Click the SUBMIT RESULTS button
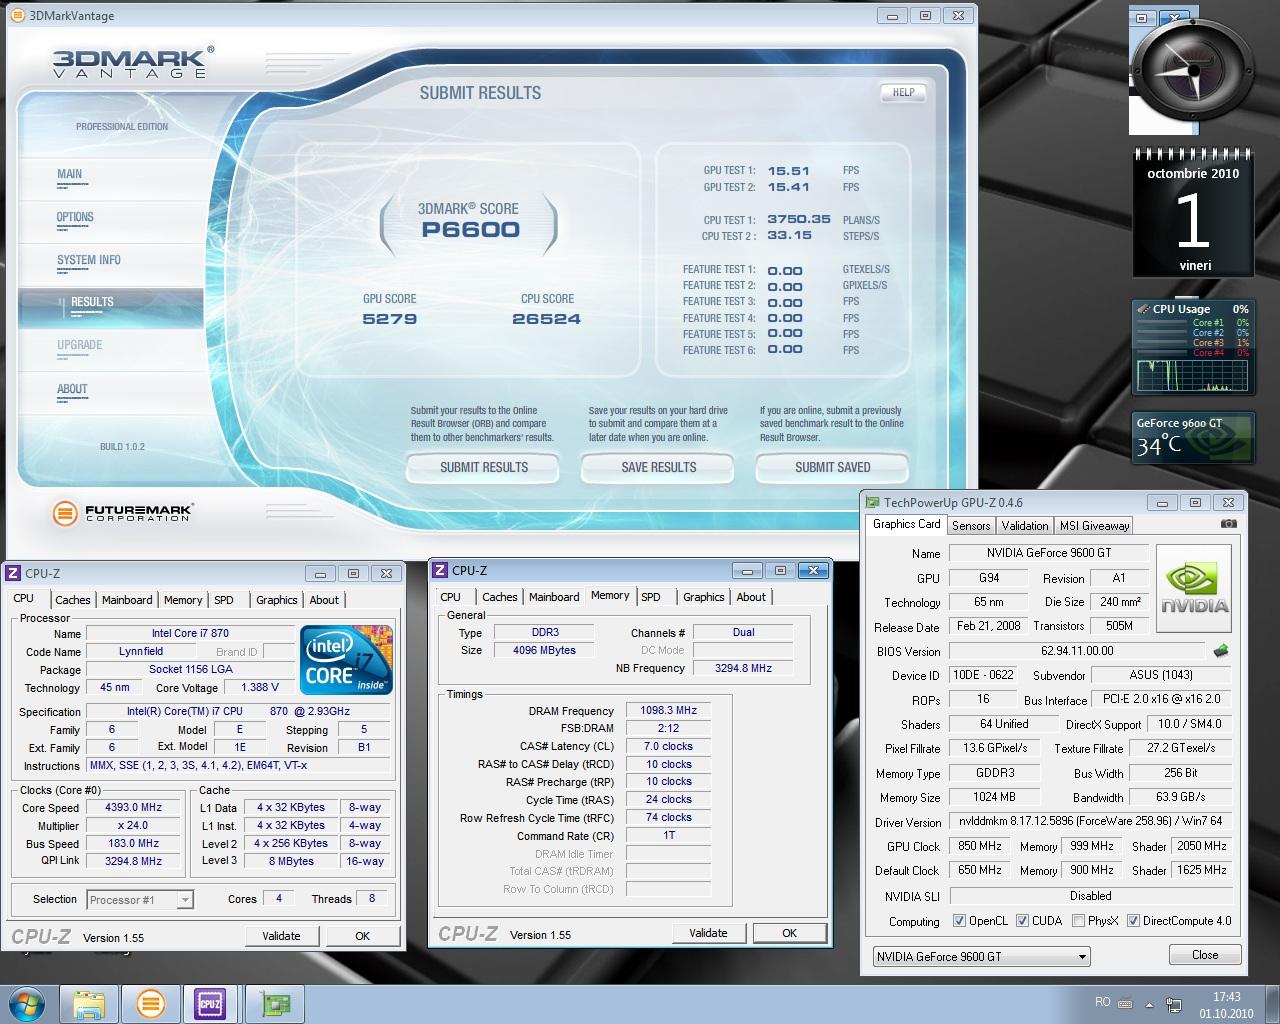 click(484, 467)
